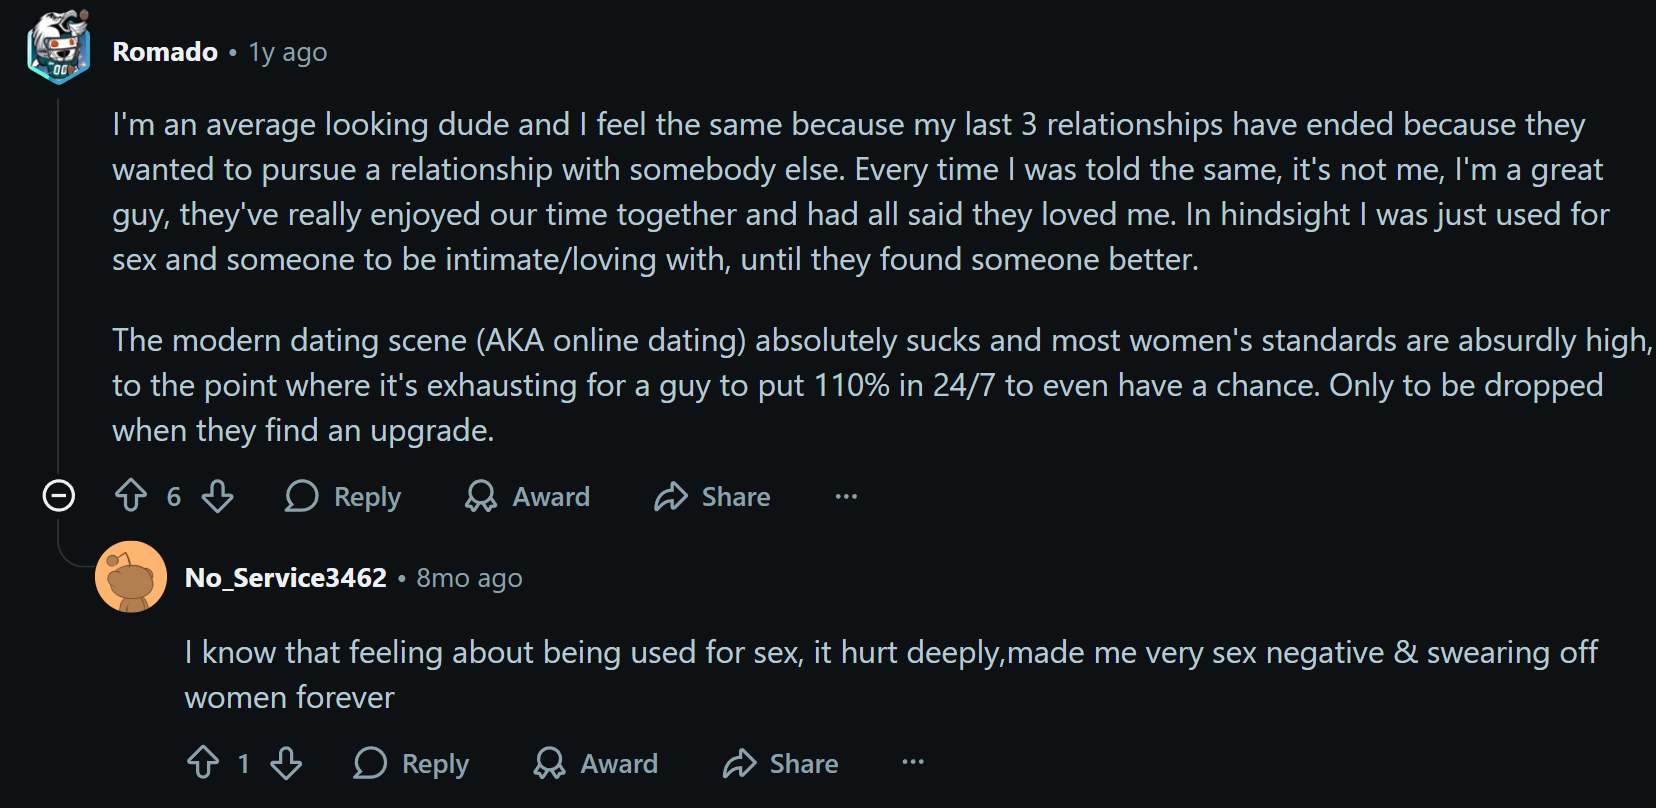Click the vertical thread line under Romado
Viewport: 1656px width, 808px height.
(58, 280)
